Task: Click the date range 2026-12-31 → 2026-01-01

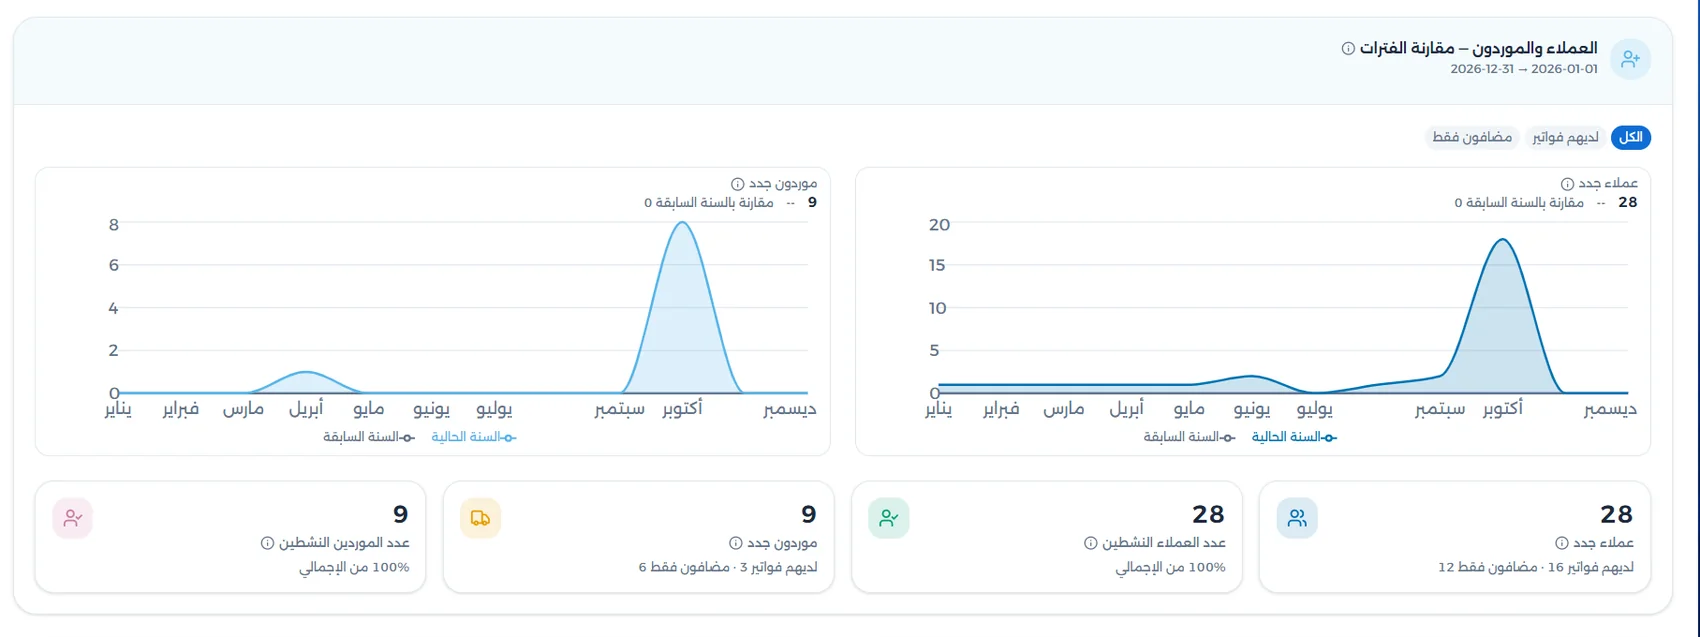Action: 1524,69
